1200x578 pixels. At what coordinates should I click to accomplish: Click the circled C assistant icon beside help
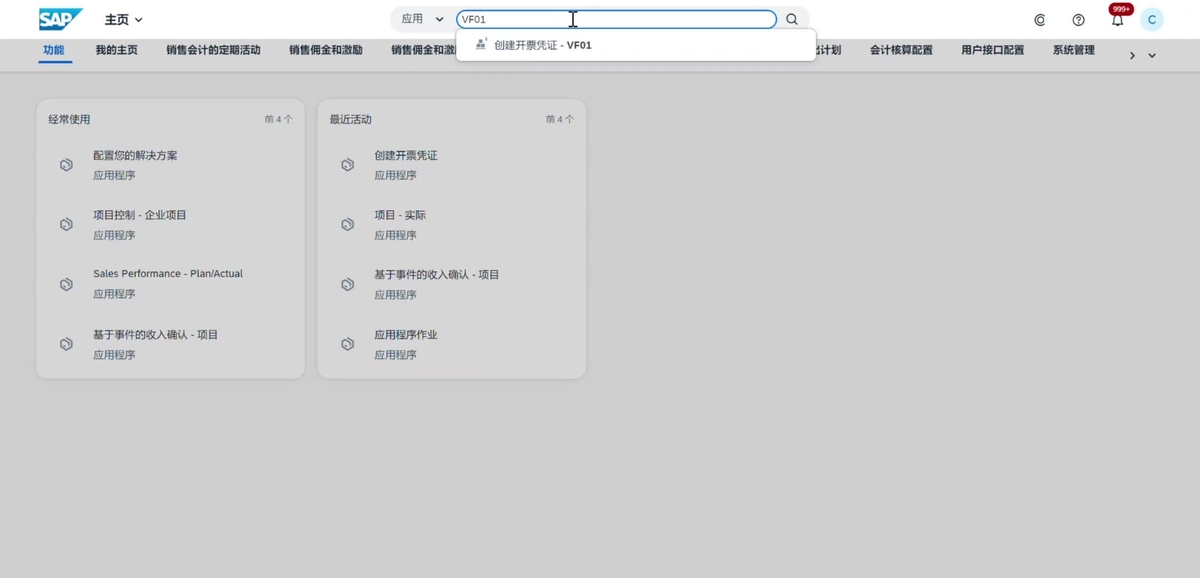click(1038, 19)
